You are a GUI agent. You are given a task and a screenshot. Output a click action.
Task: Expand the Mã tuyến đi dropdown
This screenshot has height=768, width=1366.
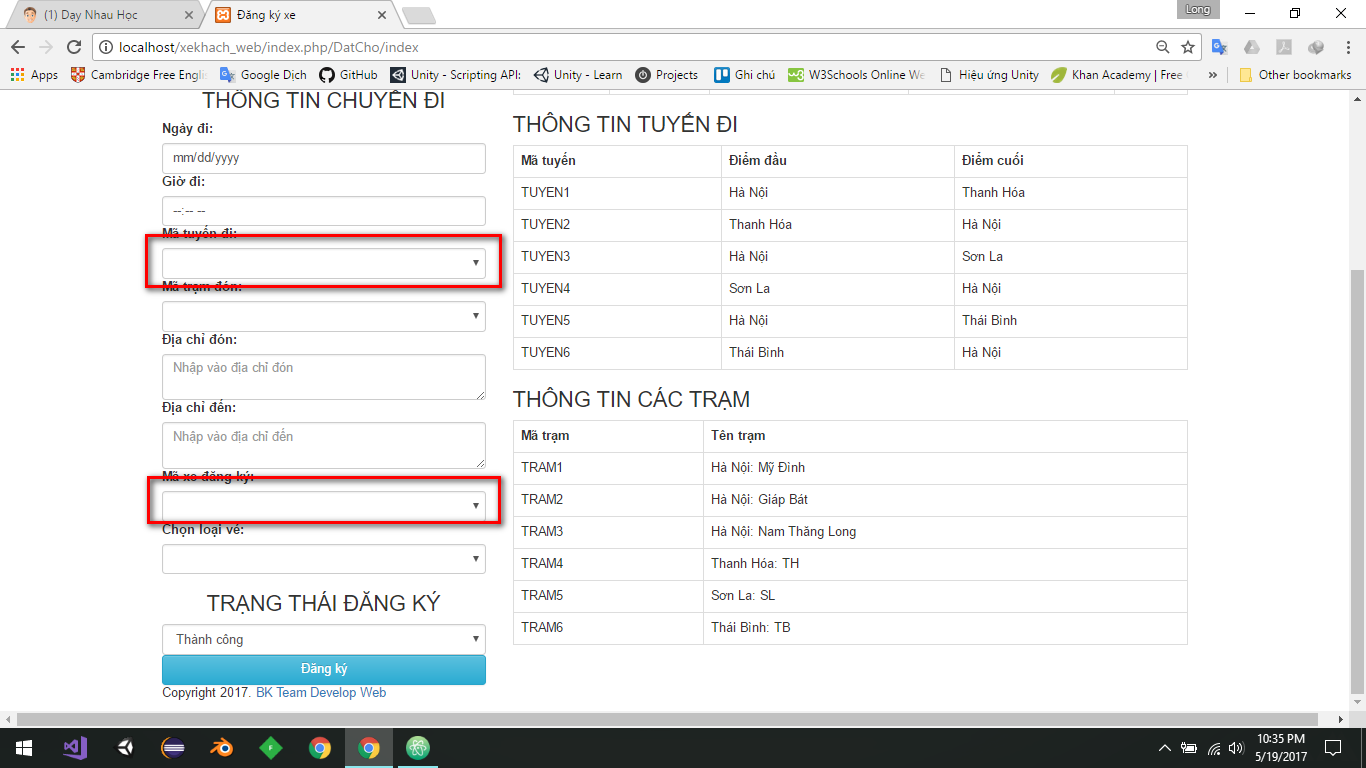click(x=323, y=263)
